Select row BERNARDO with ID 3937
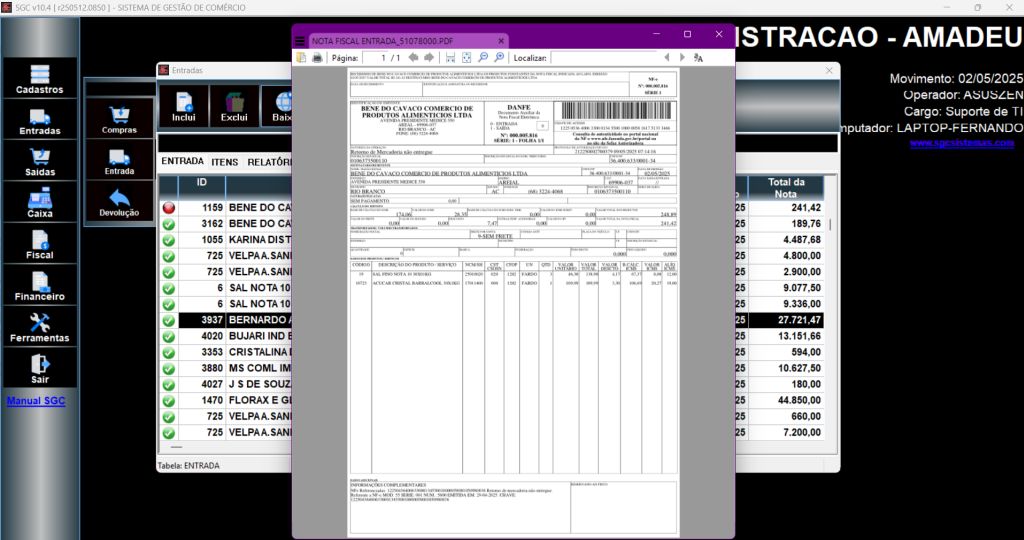This screenshot has width=1024, height=540. point(226,320)
